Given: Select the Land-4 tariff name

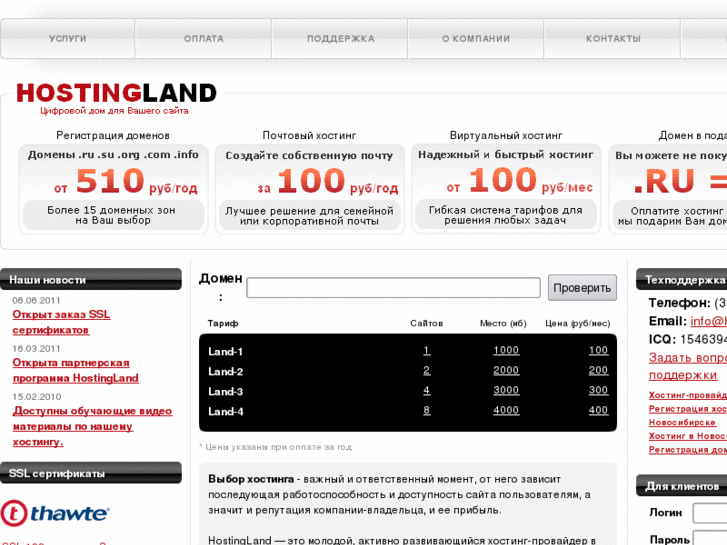Looking at the screenshot, I should click(225, 411).
